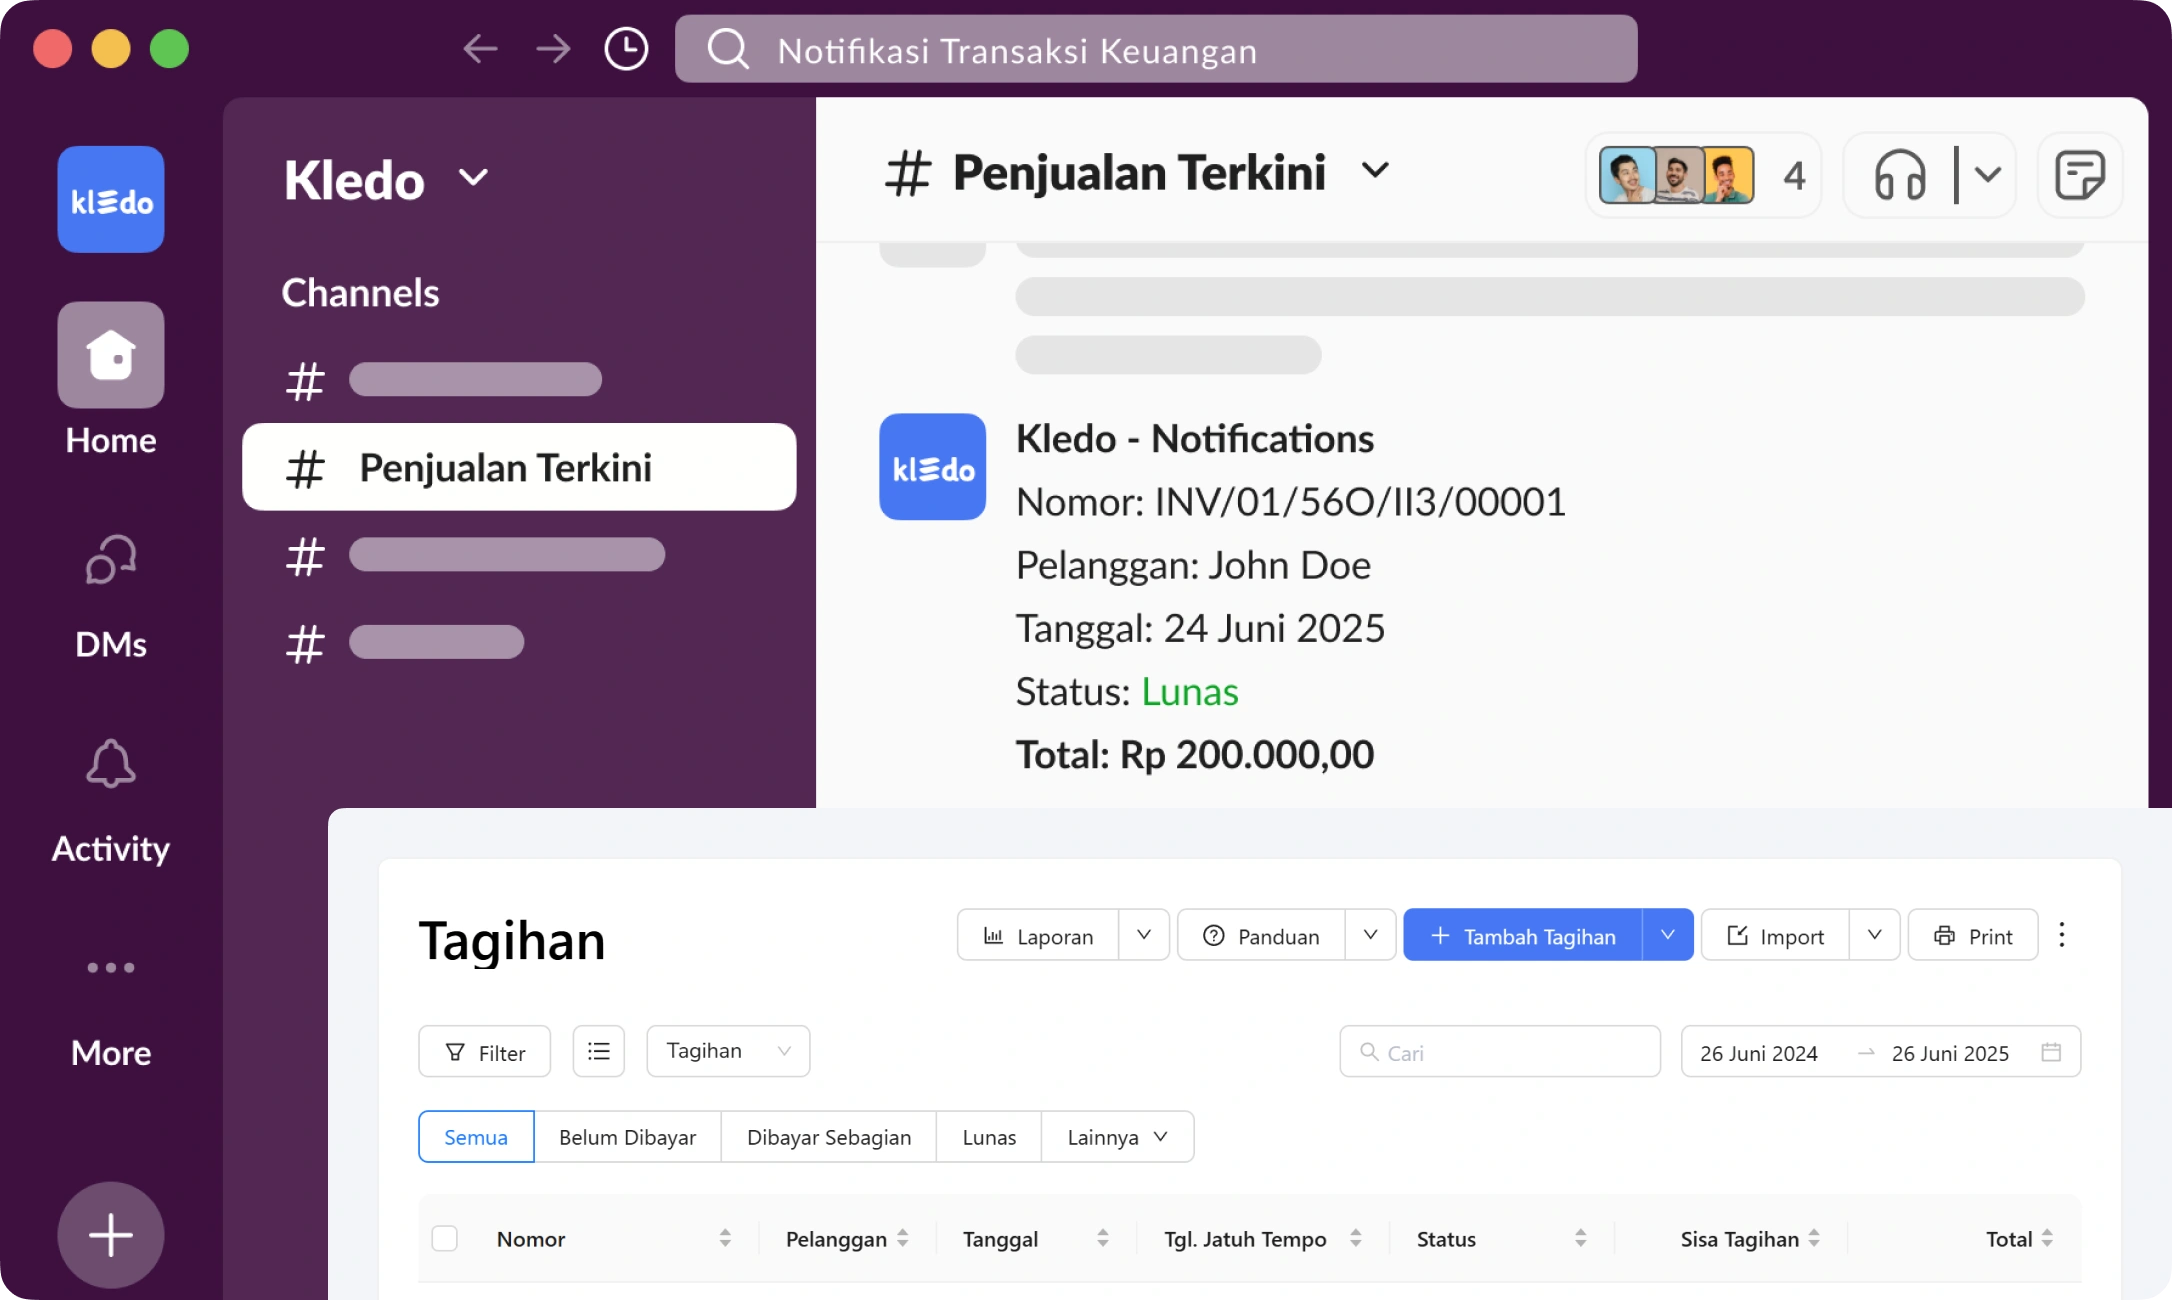Open direct messages (DMs)

pyautogui.click(x=110, y=560)
